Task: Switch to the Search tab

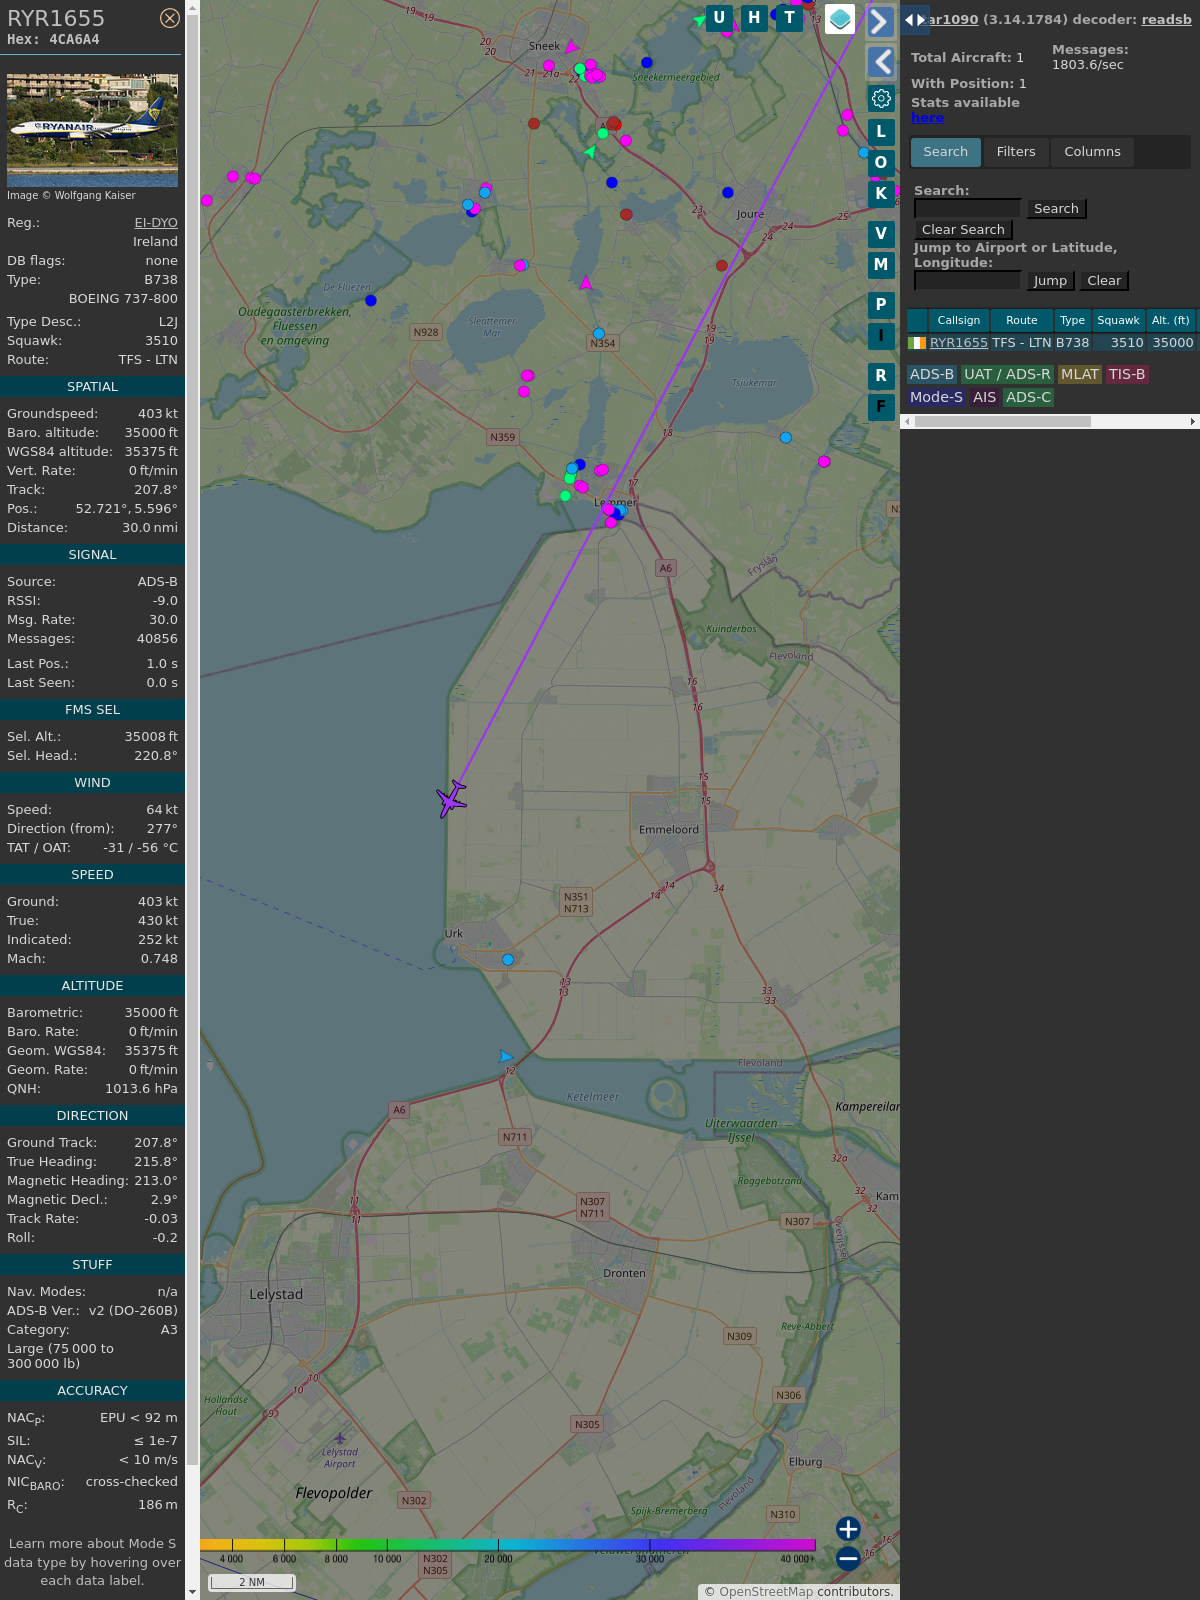Action: [946, 152]
